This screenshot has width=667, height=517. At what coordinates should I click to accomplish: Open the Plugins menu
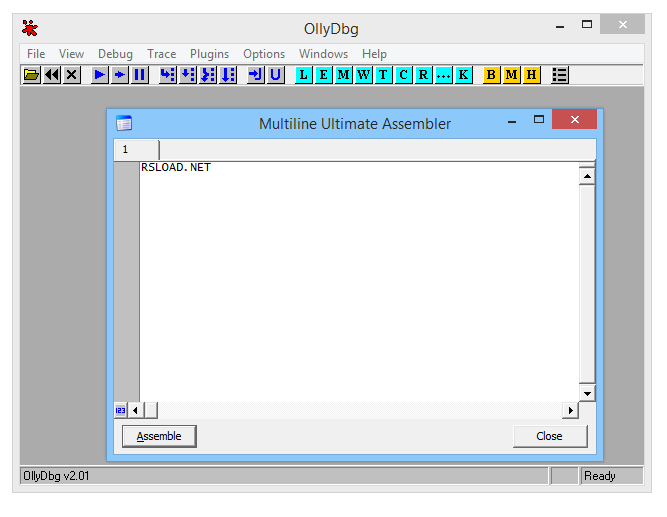tap(209, 54)
